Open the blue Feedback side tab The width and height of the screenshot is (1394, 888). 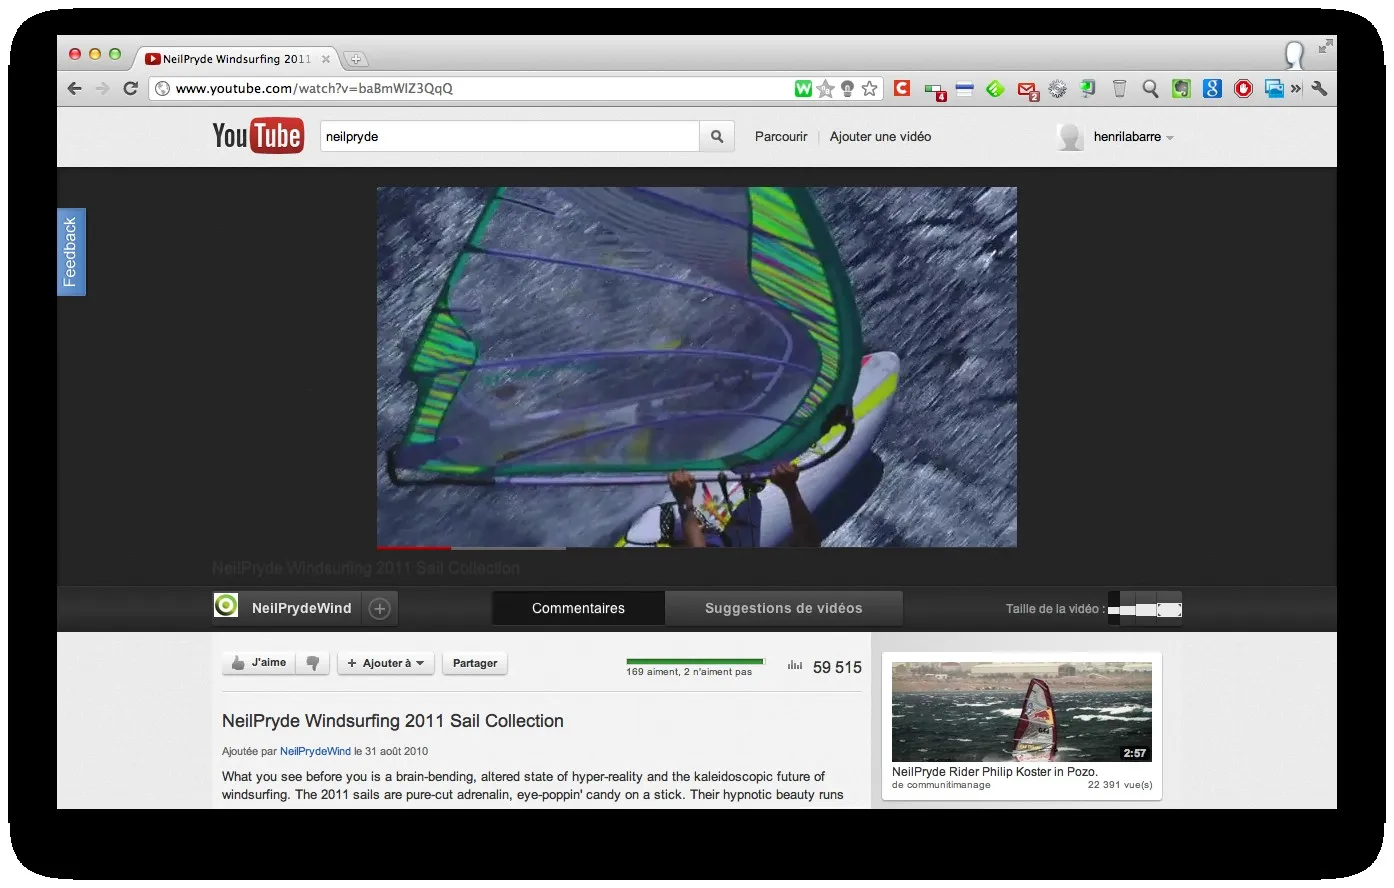click(71, 252)
